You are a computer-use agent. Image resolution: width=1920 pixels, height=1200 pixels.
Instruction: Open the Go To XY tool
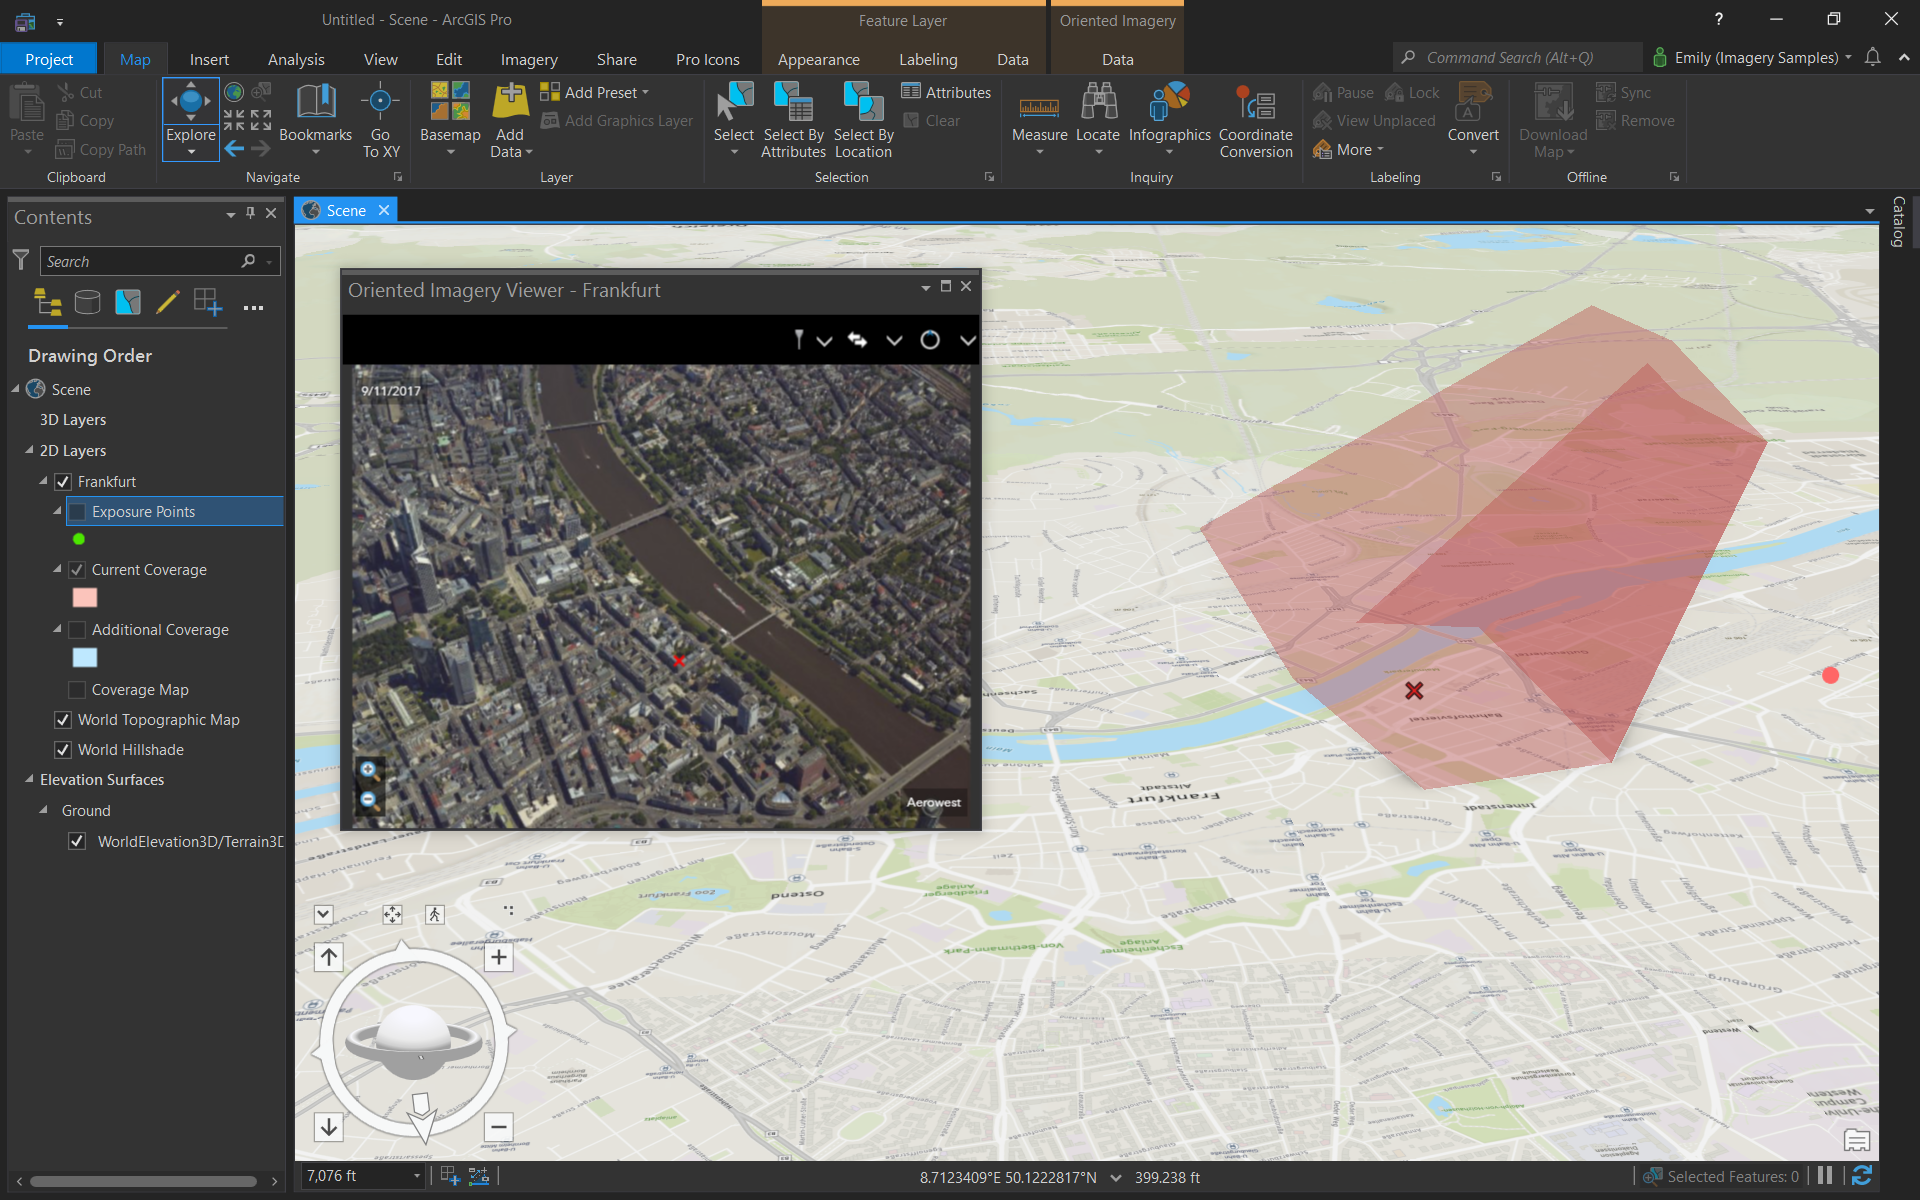pyautogui.click(x=380, y=118)
